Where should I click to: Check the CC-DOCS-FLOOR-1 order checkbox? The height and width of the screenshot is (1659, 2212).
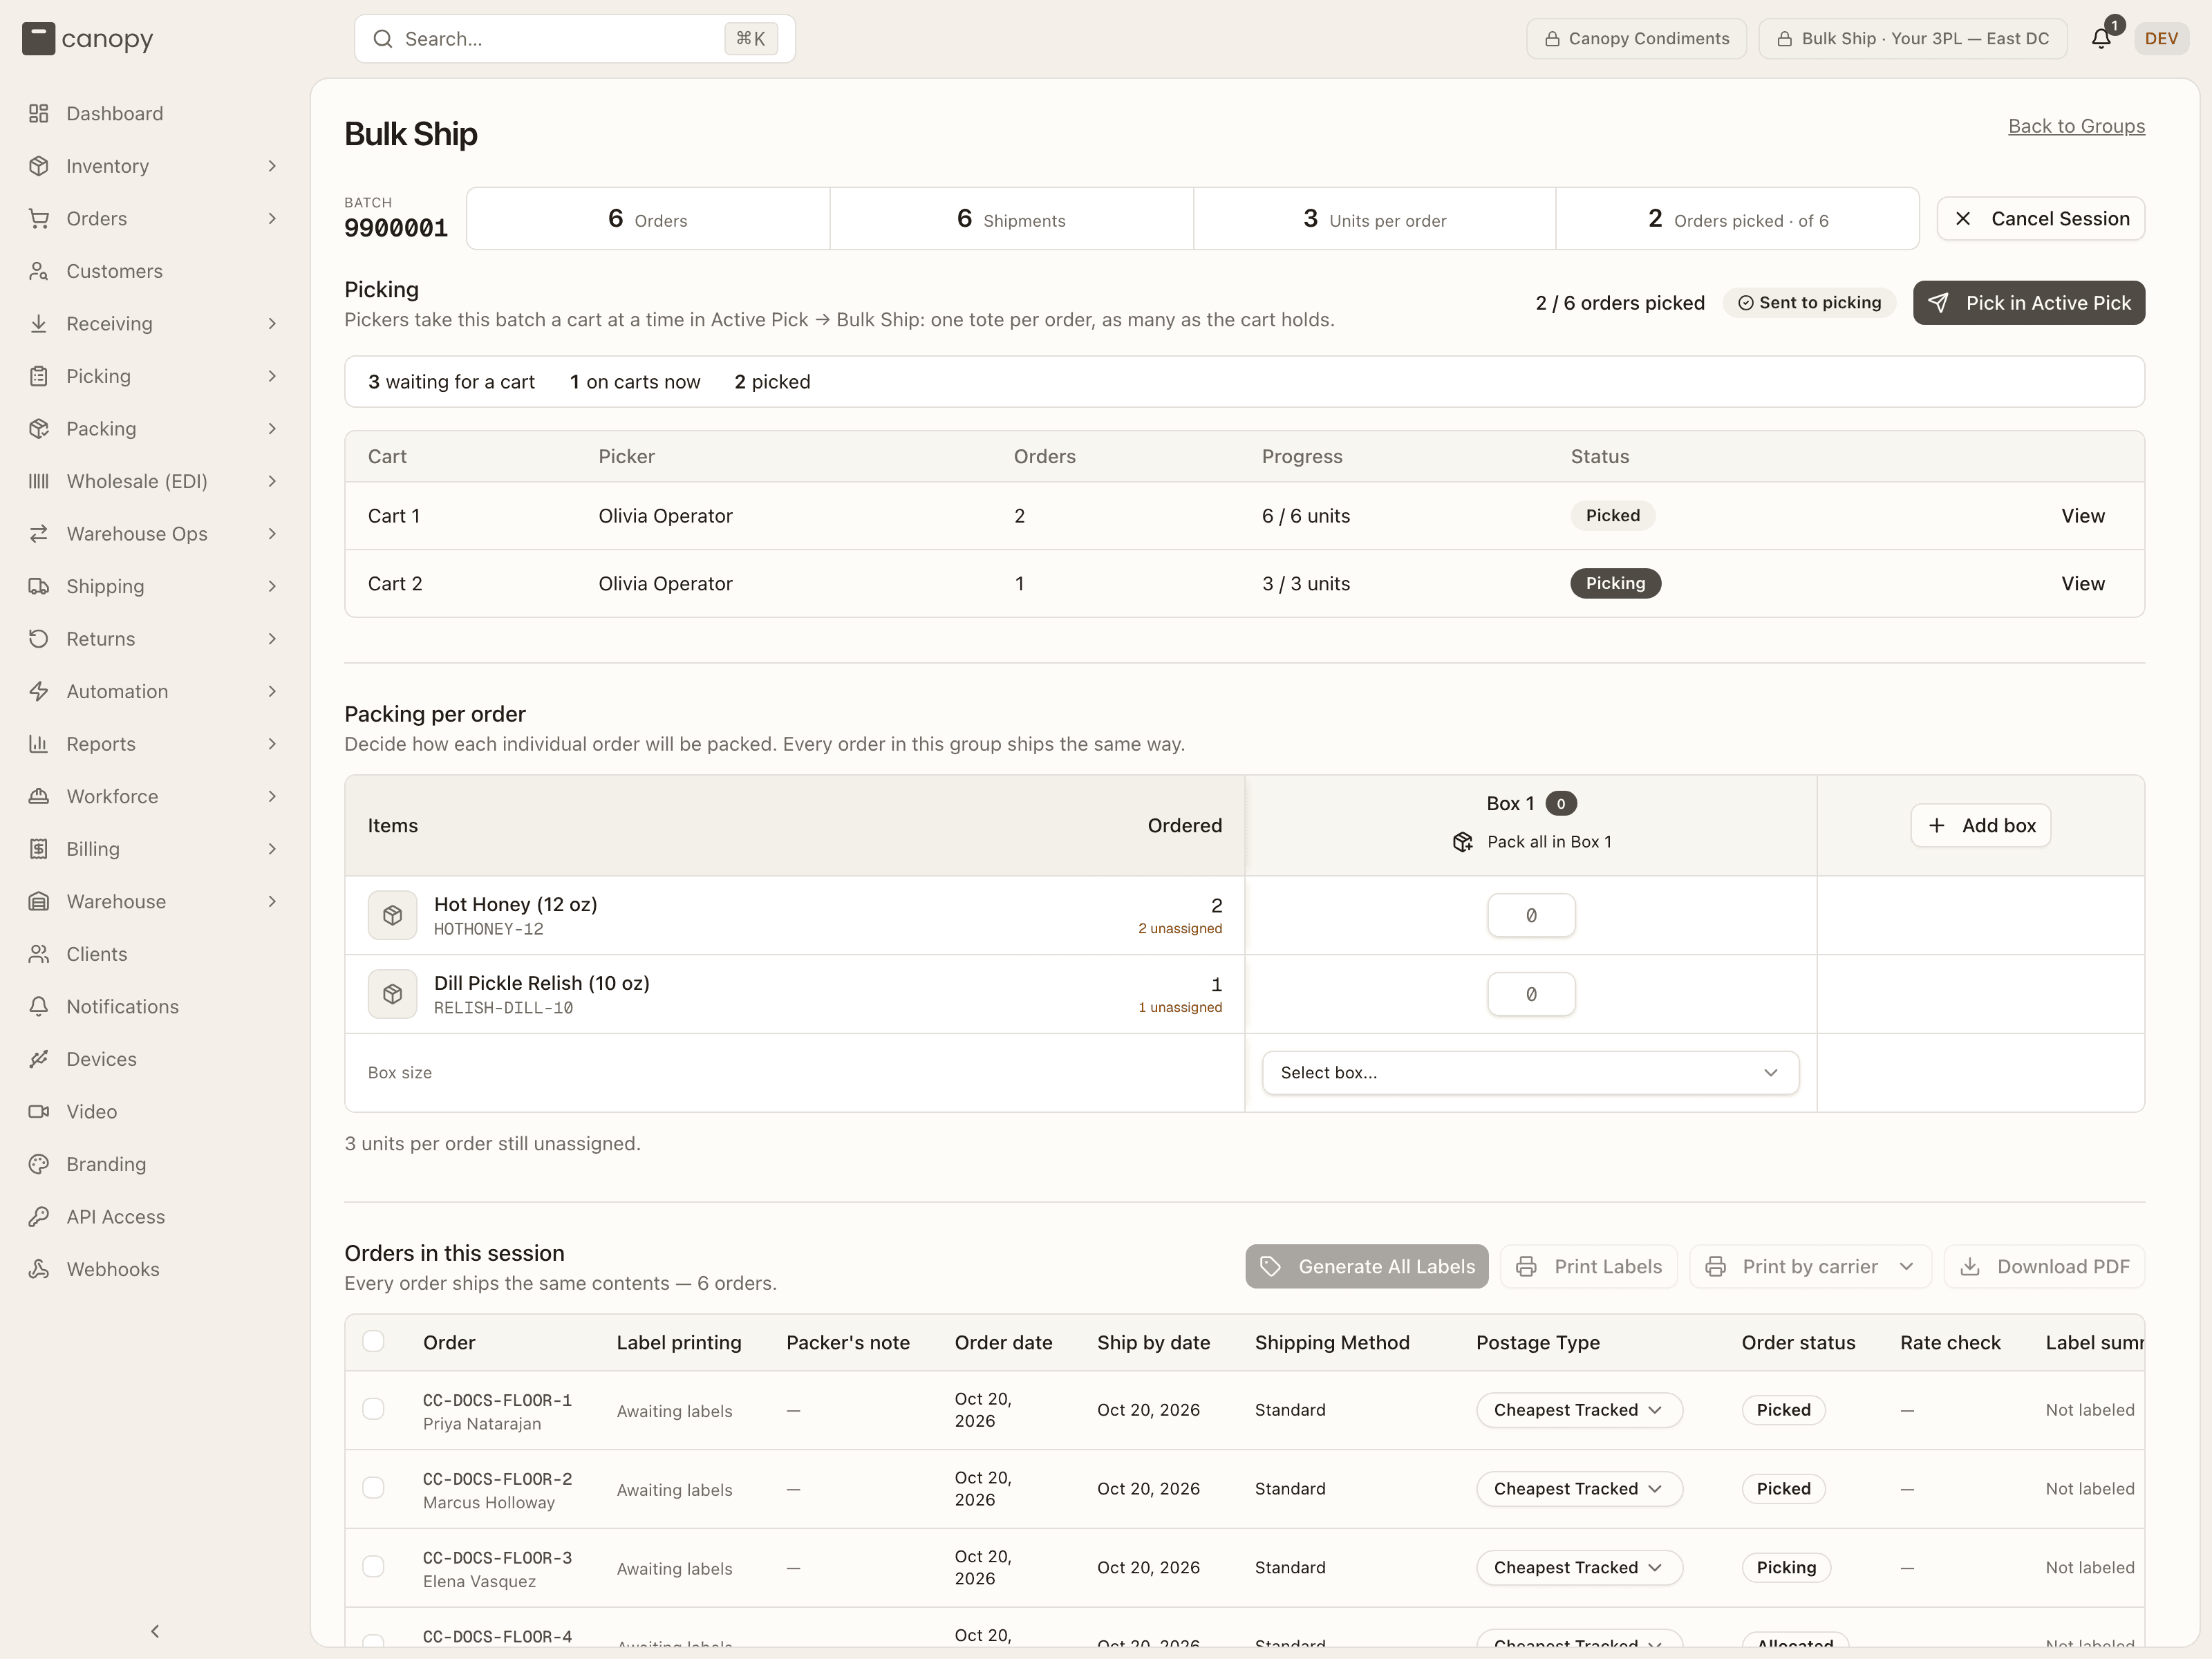(373, 1409)
